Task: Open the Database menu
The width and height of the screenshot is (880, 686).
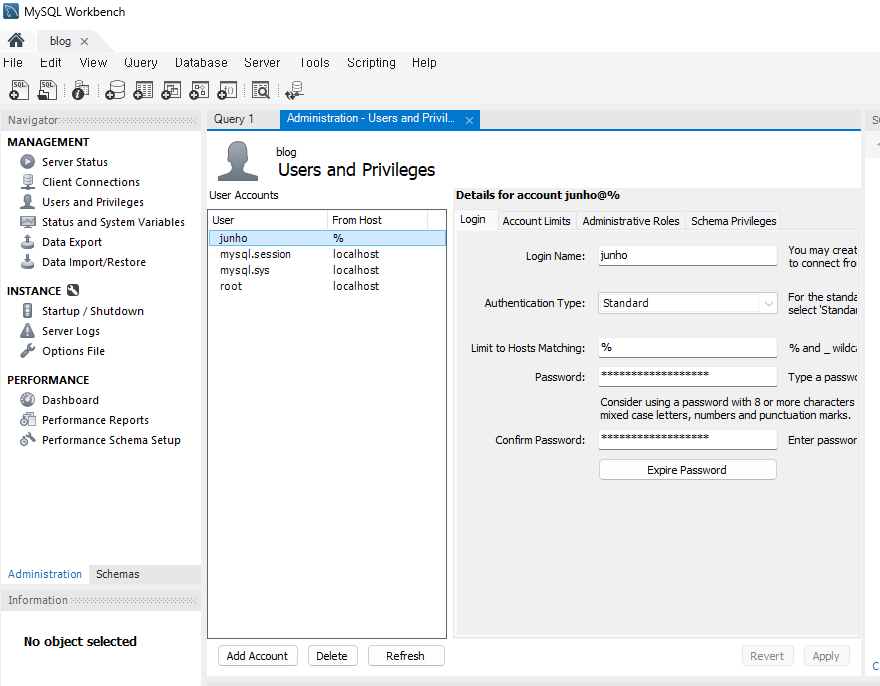Action: click(x=201, y=63)
